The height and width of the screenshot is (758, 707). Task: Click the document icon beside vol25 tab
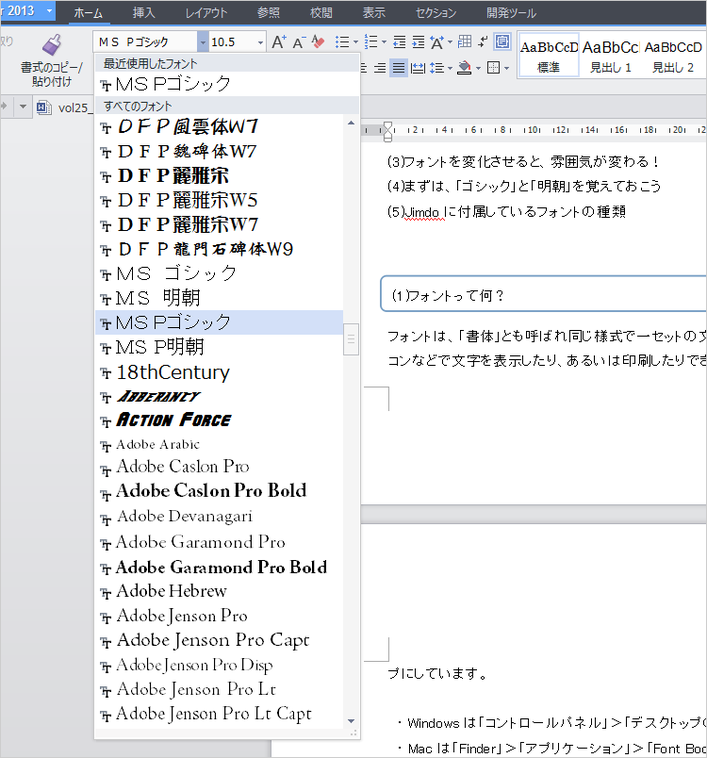point(44,107)
